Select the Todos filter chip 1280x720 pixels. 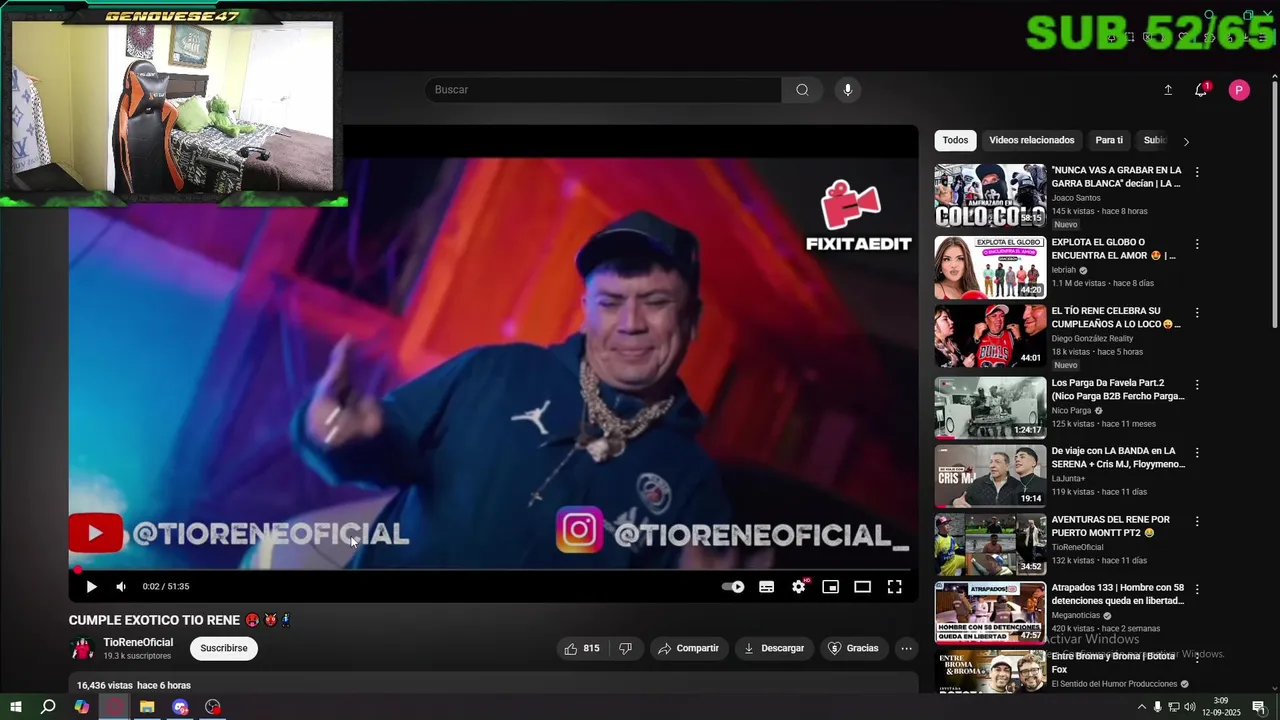coord(955,141)
